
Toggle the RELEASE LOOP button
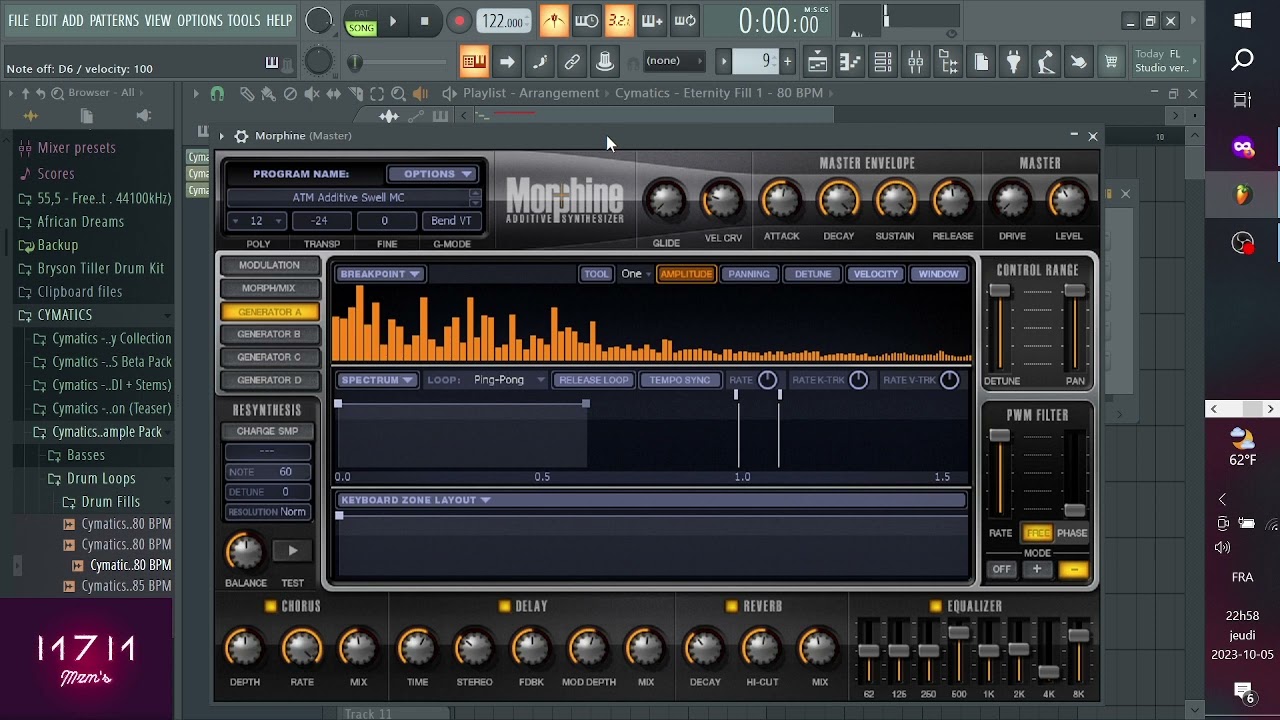coord(594,380)
